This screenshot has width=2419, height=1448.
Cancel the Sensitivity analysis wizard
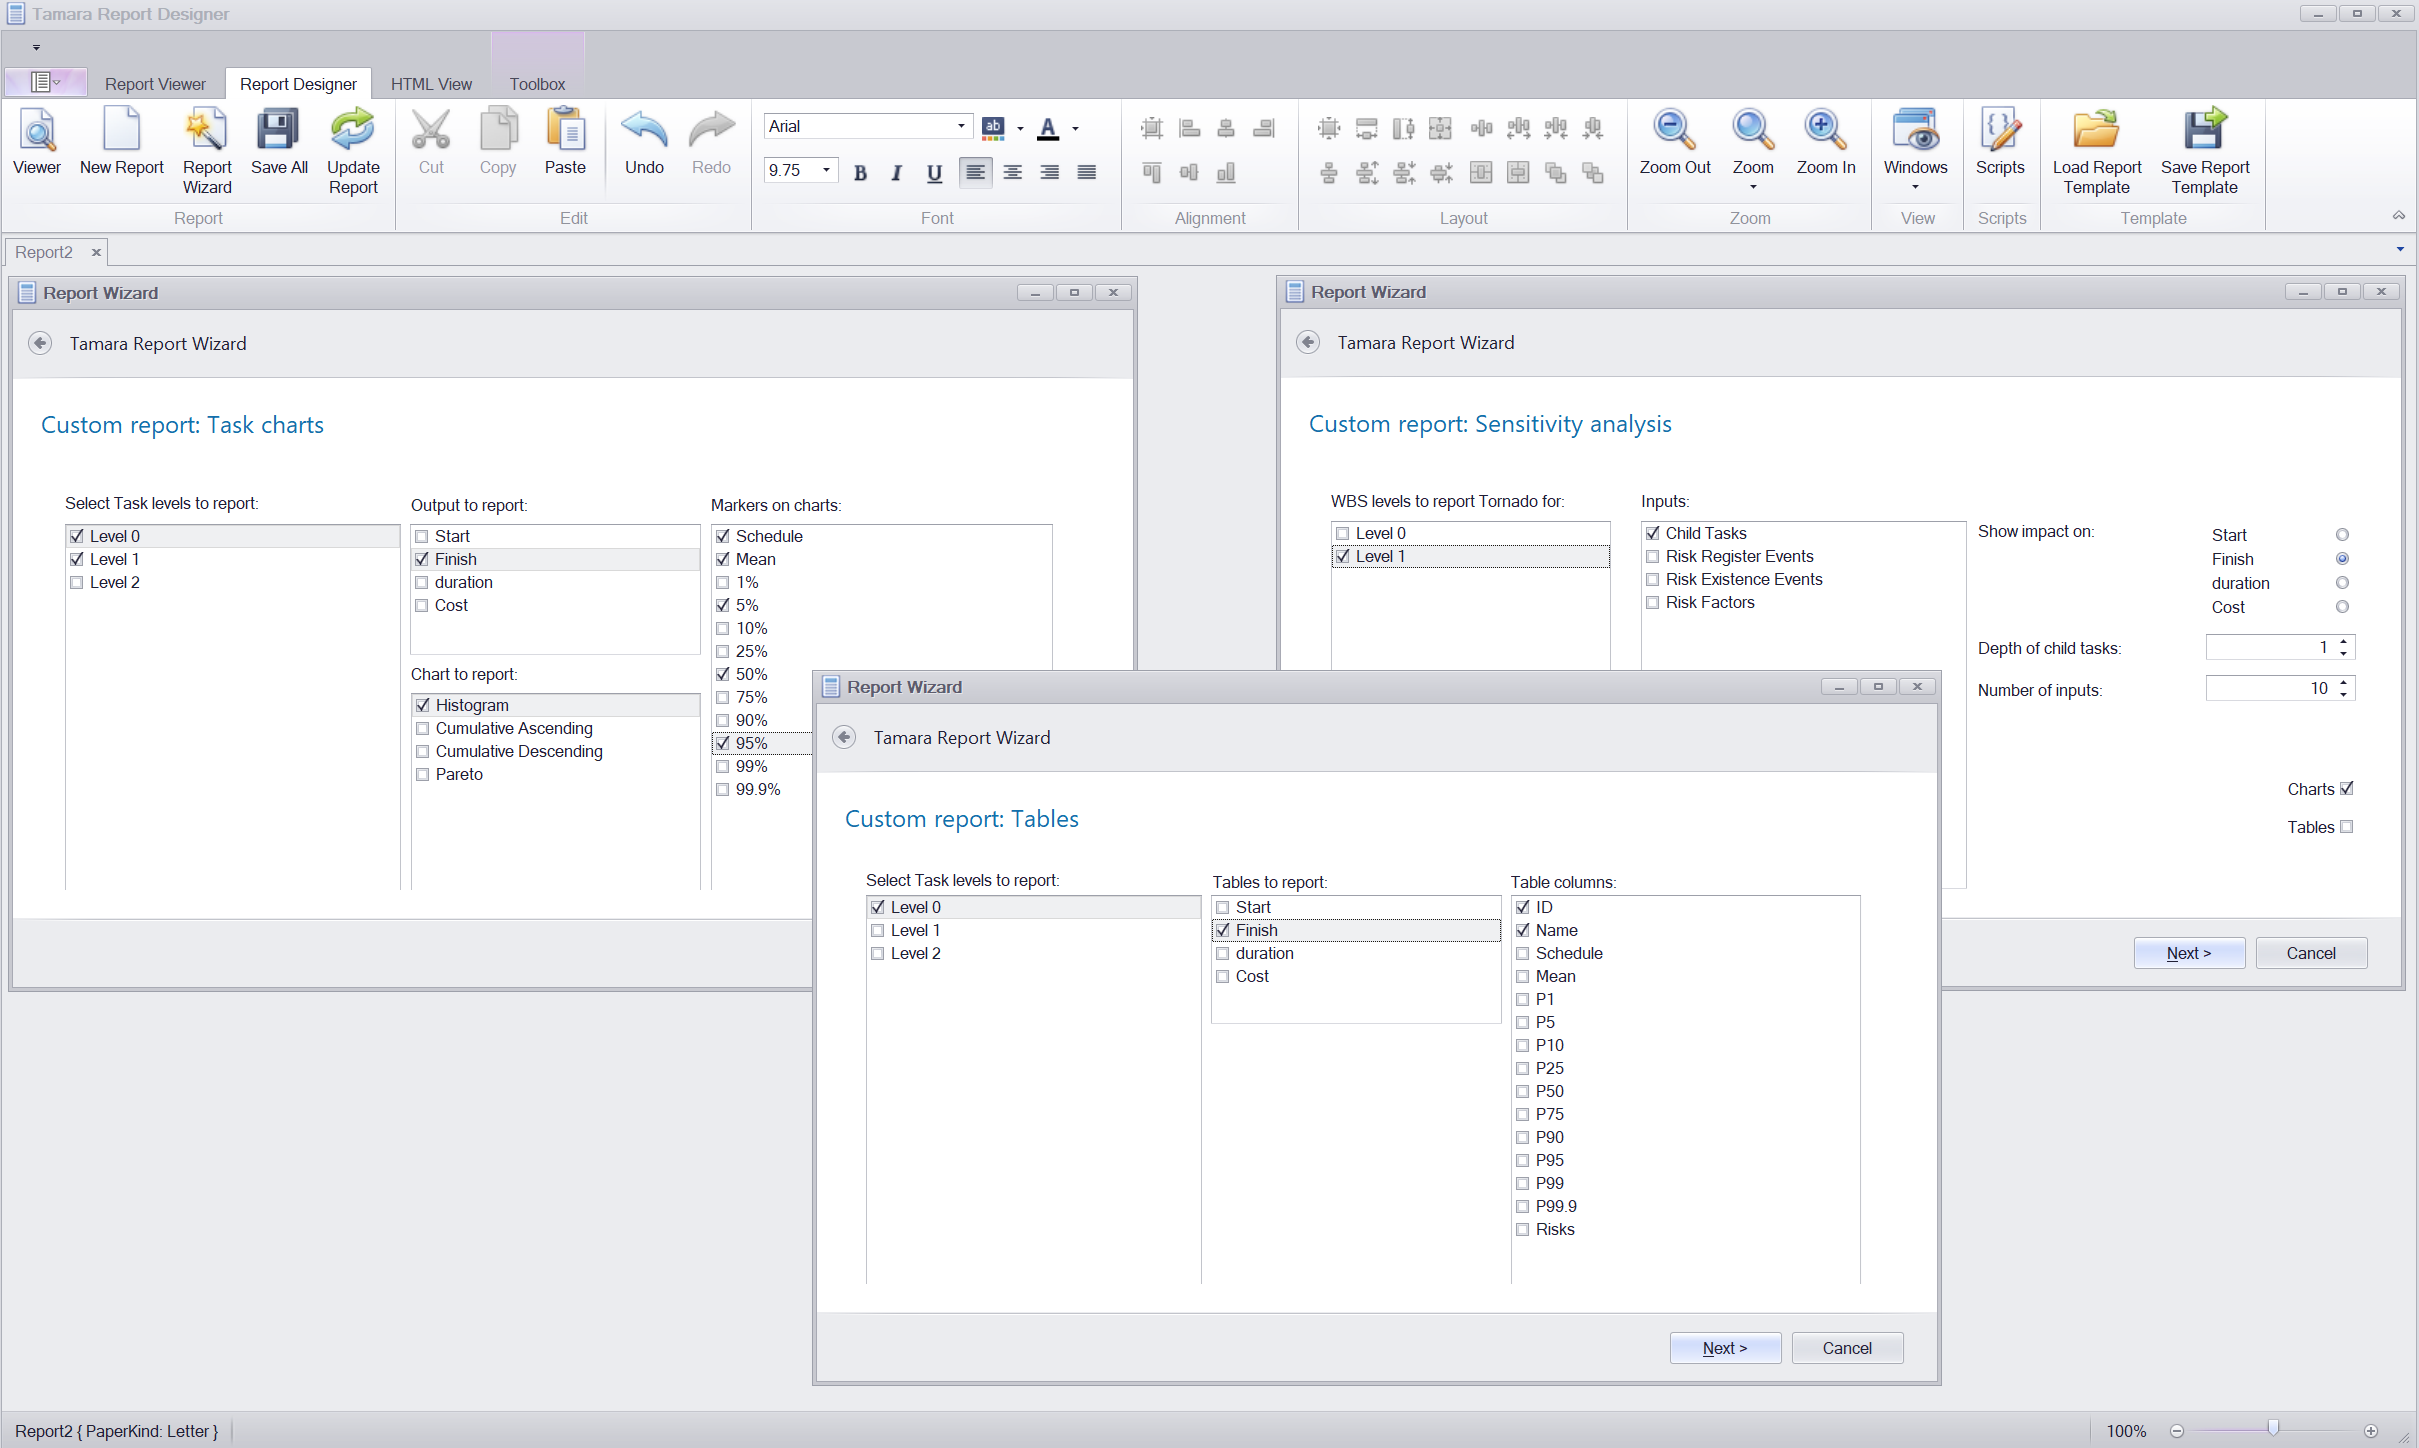click(x=2310, y=953)
